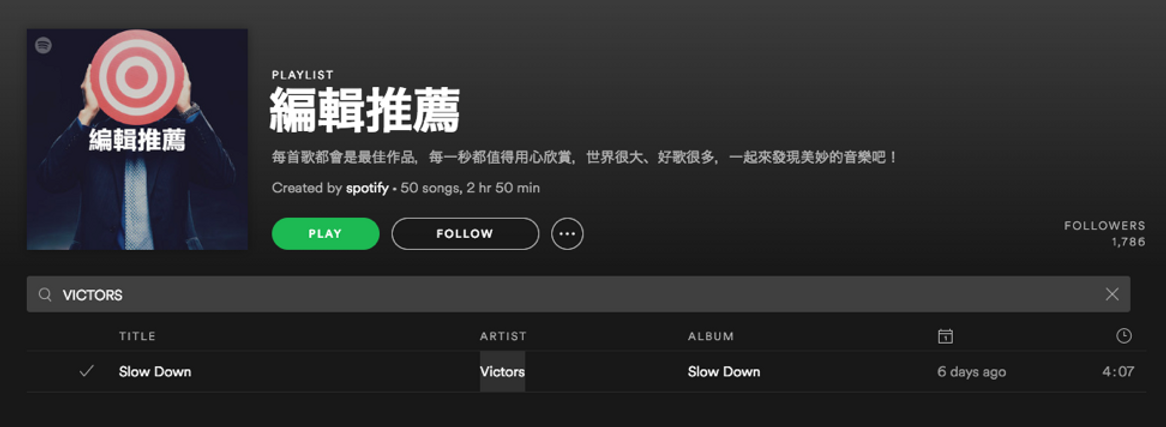Image resolution: width=1166 pixels, height=427 pixels.
Task: Sort tracks by ARTIST column
Action: point(503,336)
